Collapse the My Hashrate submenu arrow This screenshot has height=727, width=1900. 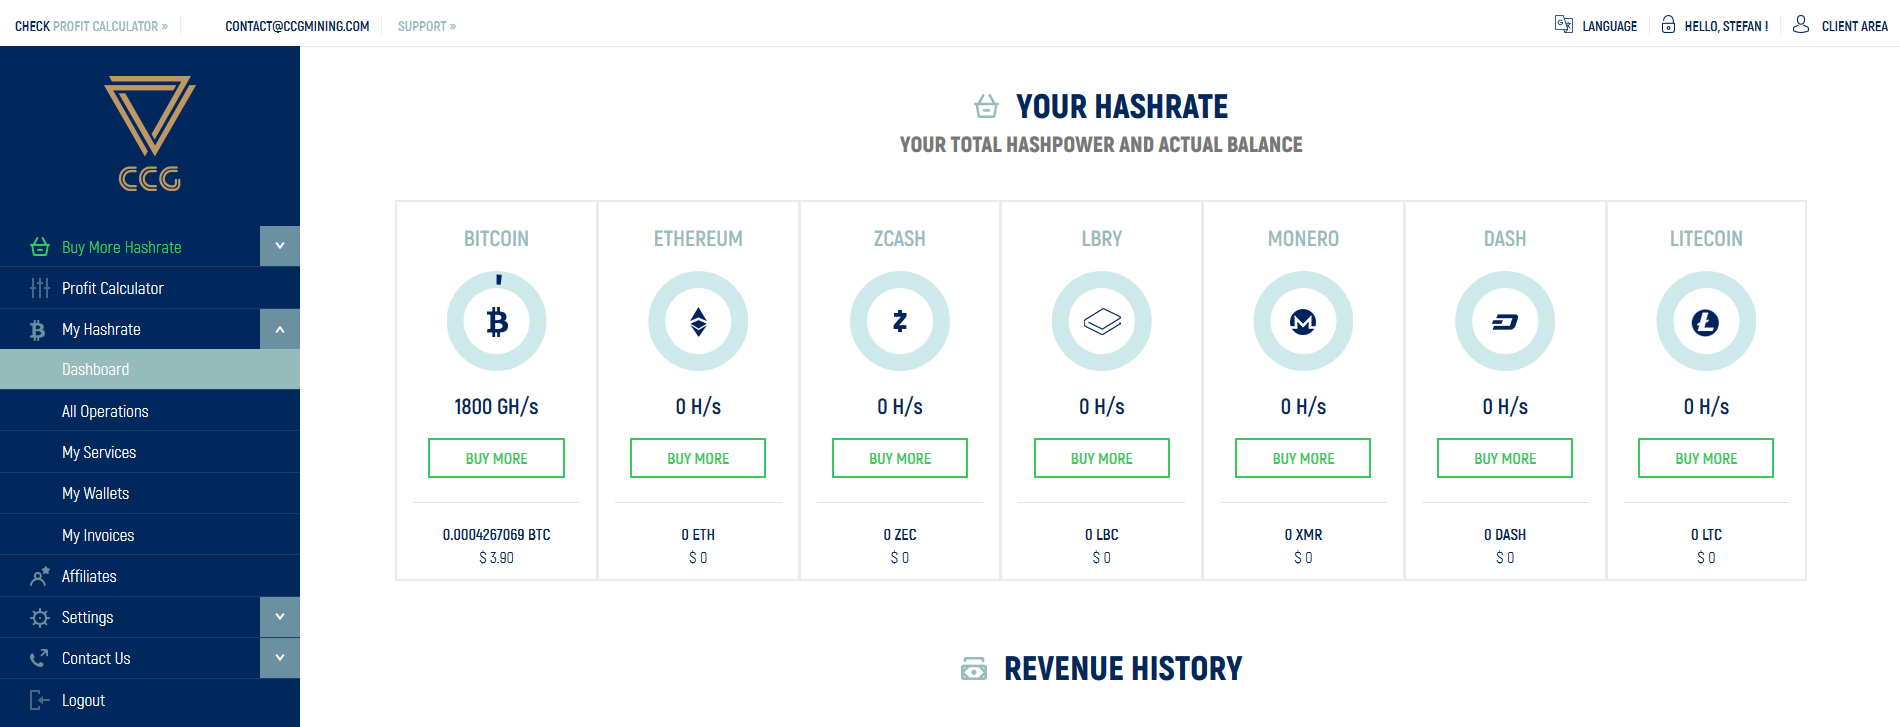(x=280, y=329)
